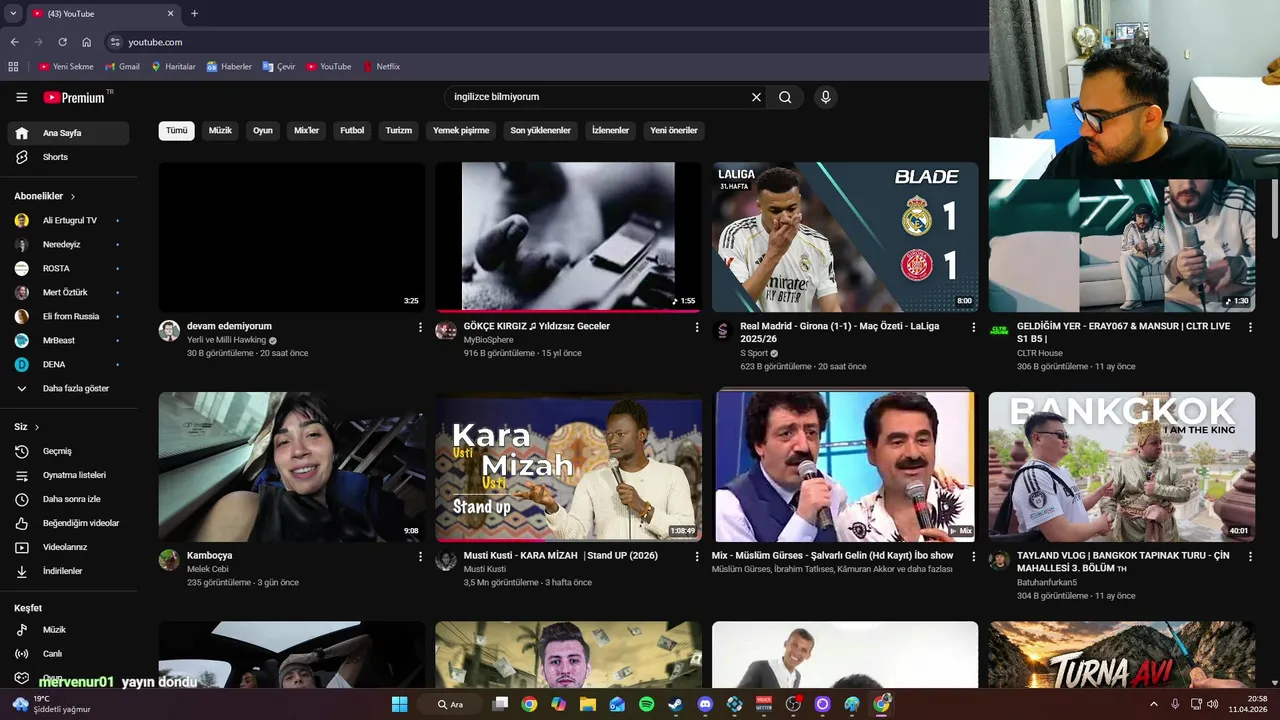1280x720 pixels.
Task: Open options menu for Müslüm Gürses mix
Action: 973,556
